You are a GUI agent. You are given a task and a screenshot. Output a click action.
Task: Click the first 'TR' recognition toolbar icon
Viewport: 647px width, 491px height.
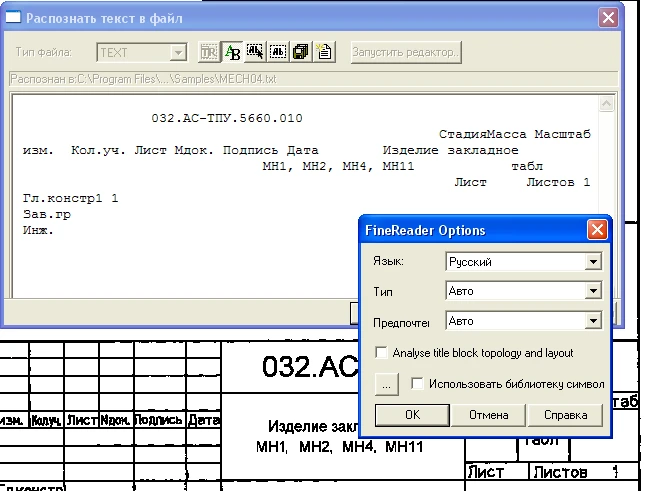[x=209, y=52]
